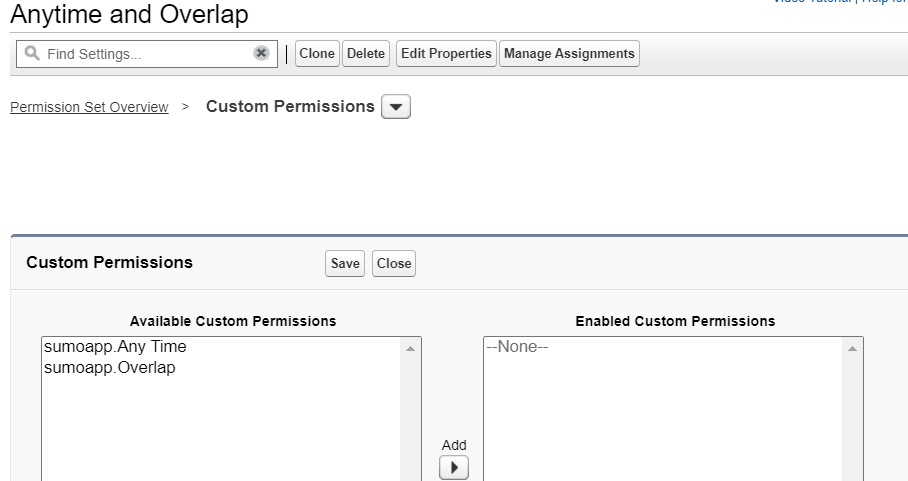Click the Enabled Custom Permissions scrollbar track

click(852, 420)
